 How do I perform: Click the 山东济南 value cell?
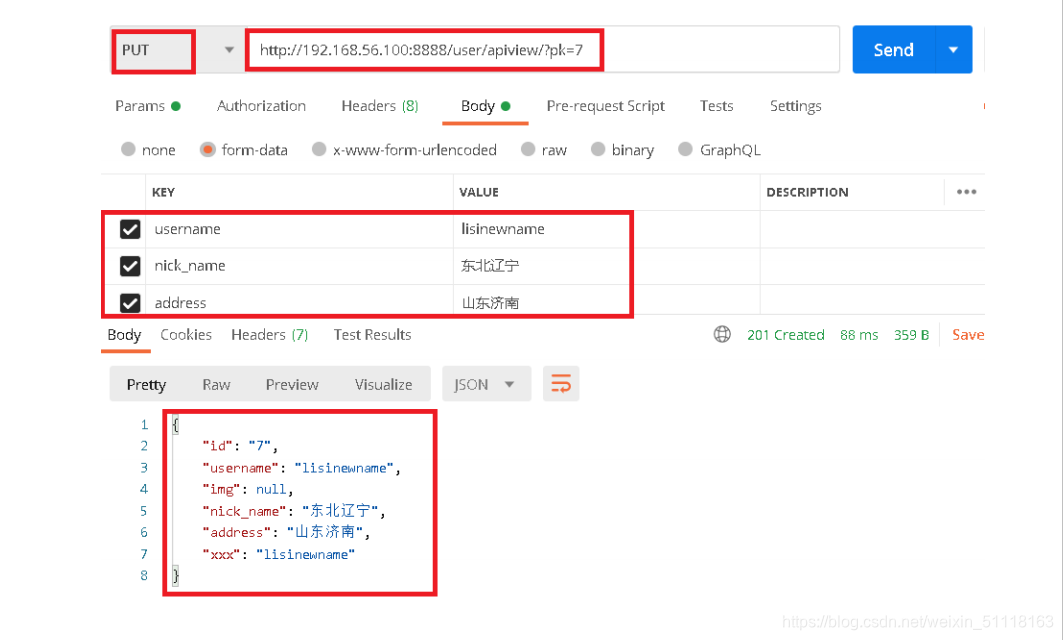click(x=607, y=302)
